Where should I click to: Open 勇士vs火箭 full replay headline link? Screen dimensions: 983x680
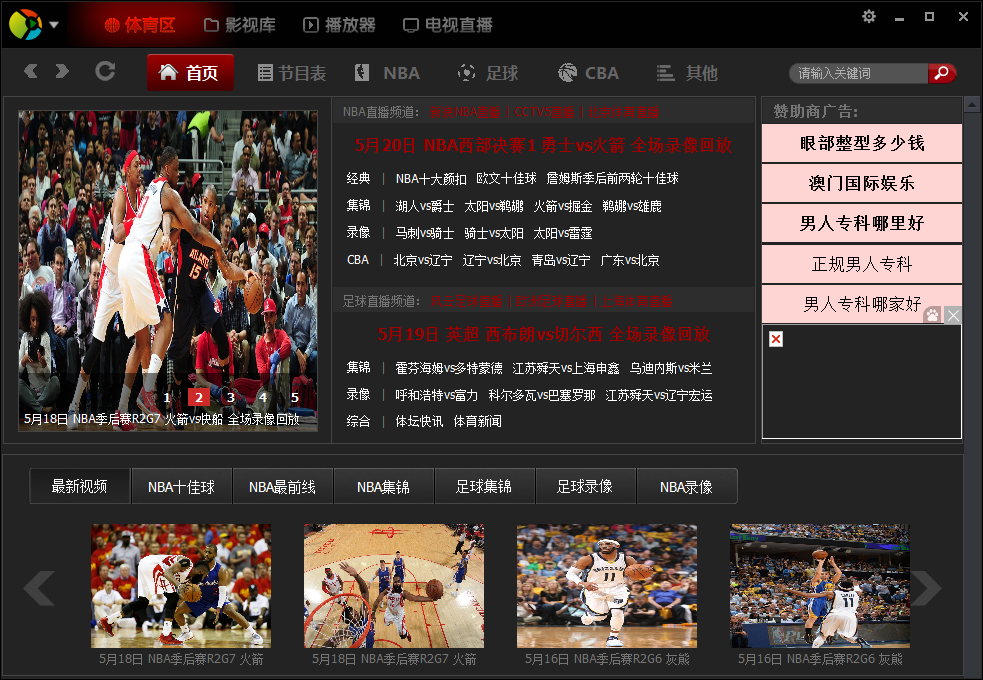coord(543,145)
